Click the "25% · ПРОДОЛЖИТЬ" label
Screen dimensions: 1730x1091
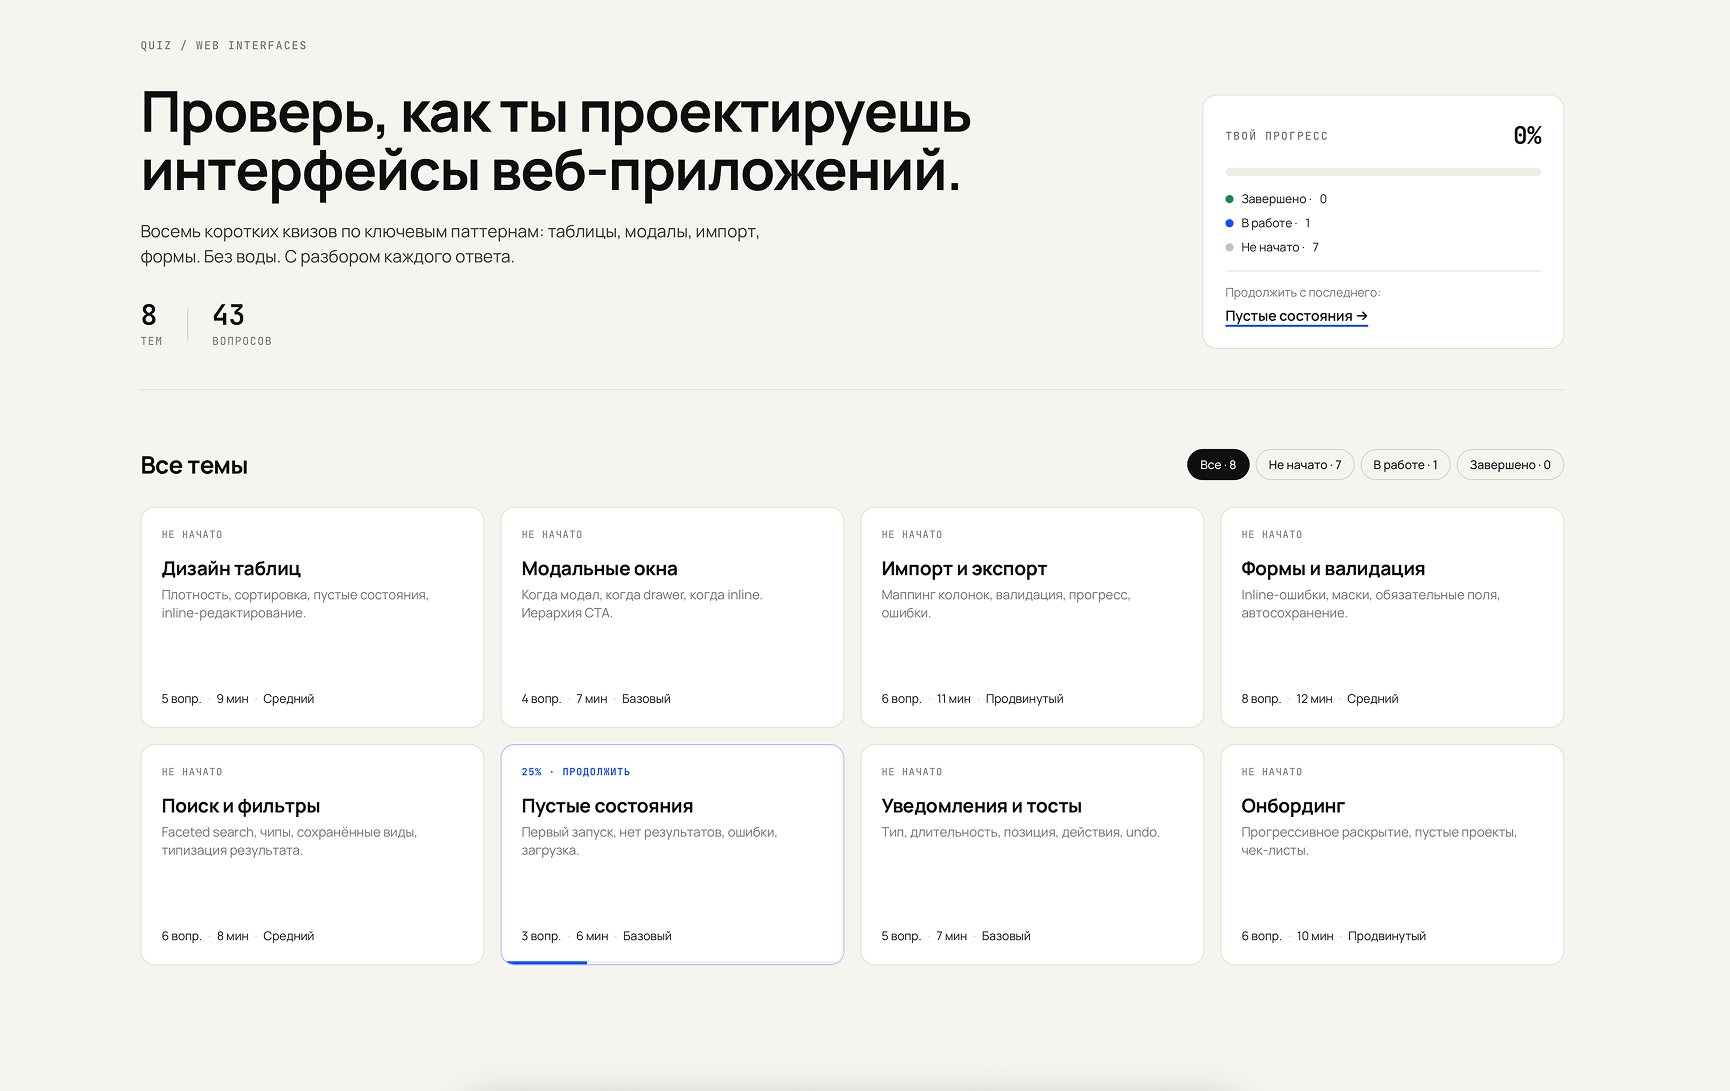576,772
